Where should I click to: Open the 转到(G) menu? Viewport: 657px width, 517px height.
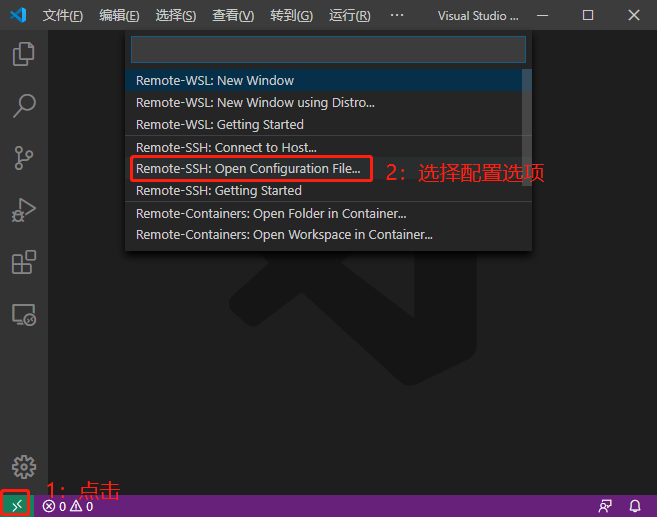(291, 16)
